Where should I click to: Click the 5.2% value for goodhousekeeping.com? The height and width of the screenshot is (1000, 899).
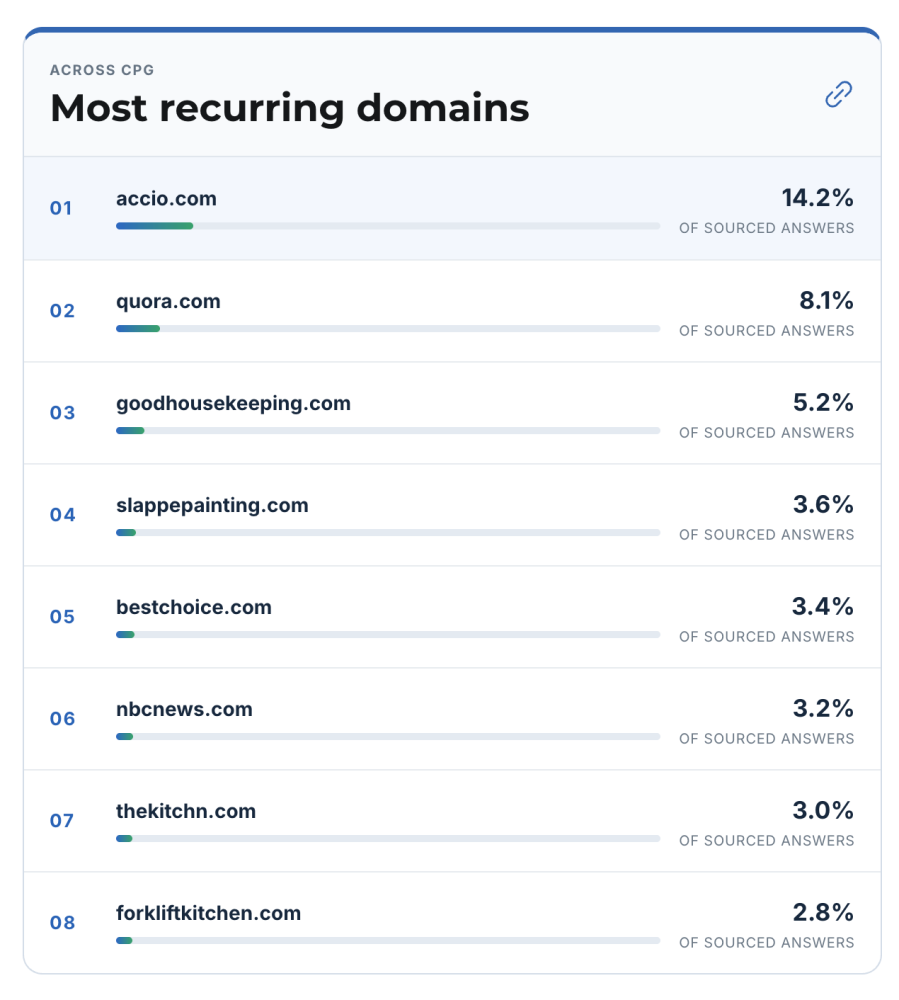824,402
